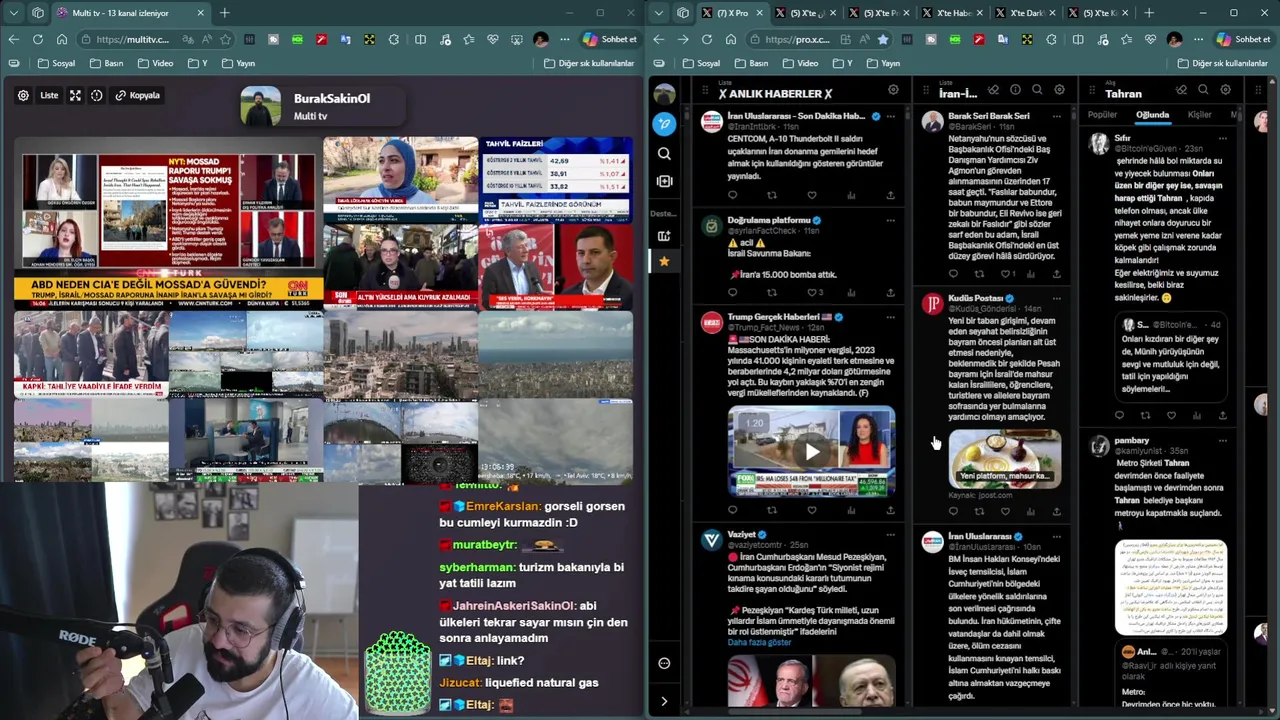1280x720 pixels.
Task: Open jpost.com article card image
Action: 1004,459
